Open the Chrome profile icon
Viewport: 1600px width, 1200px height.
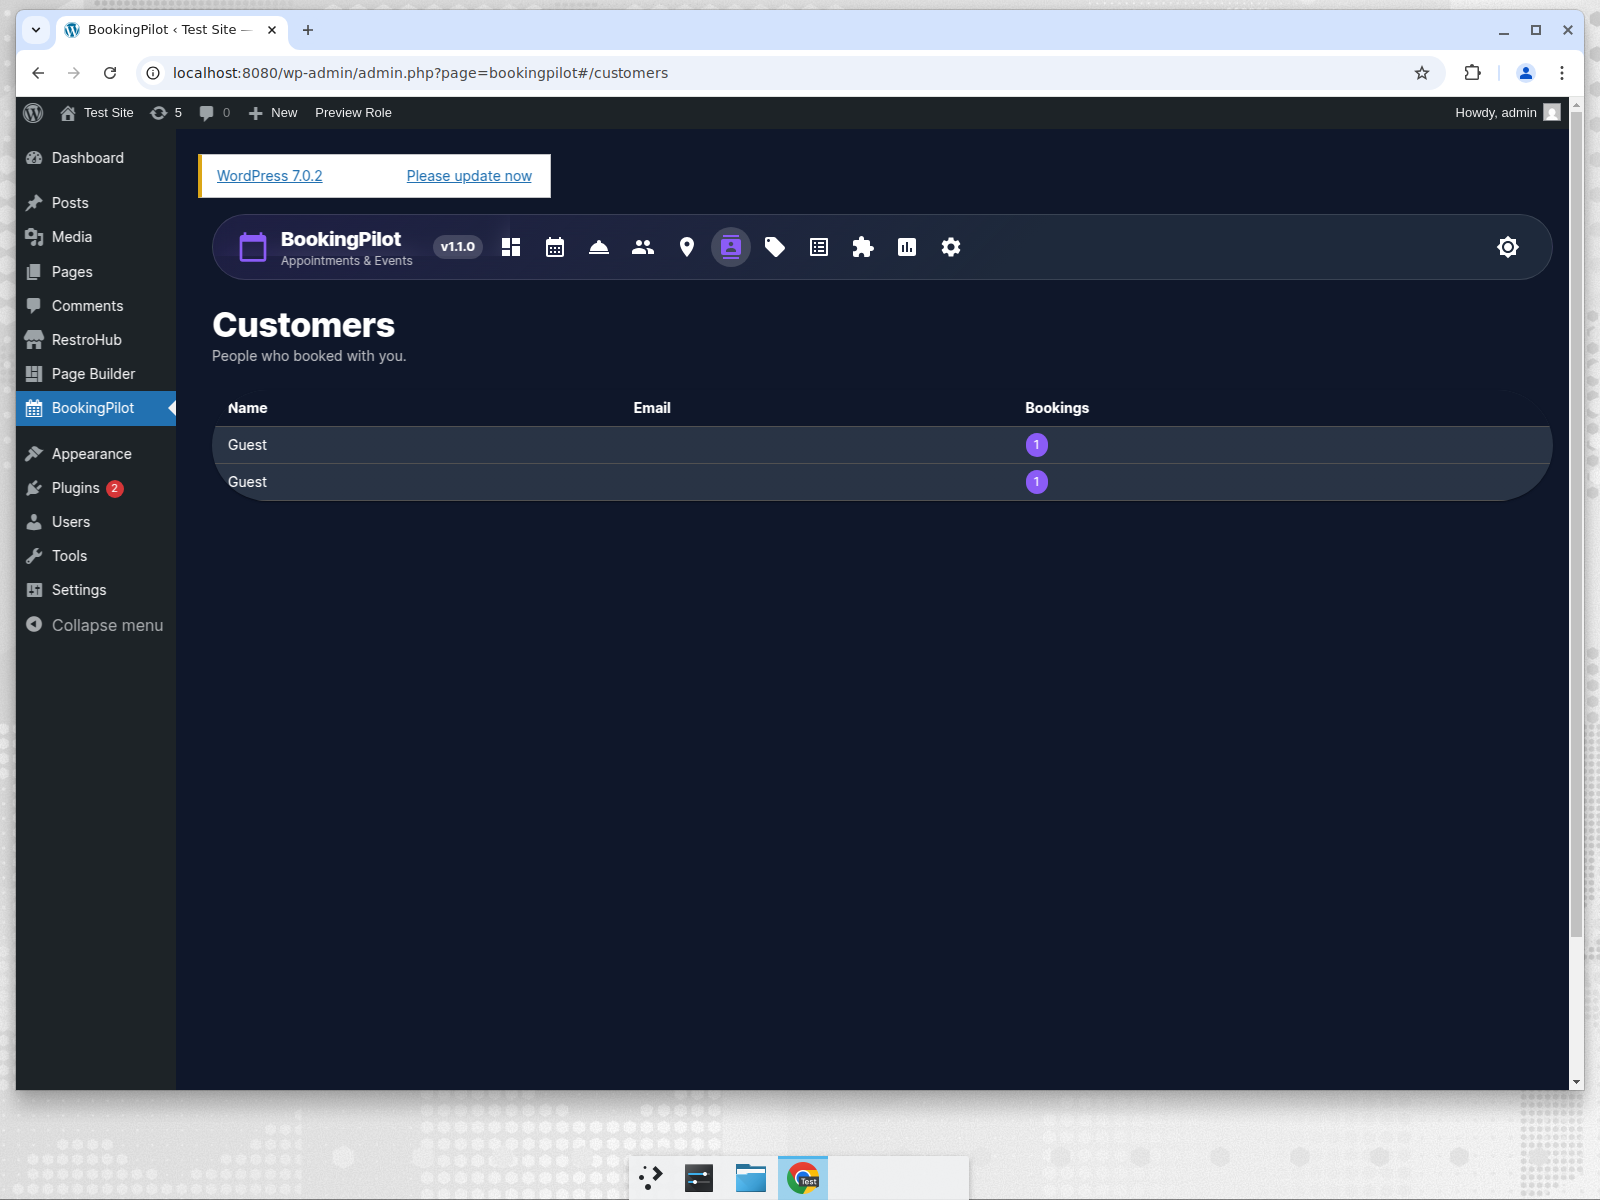1526,73
